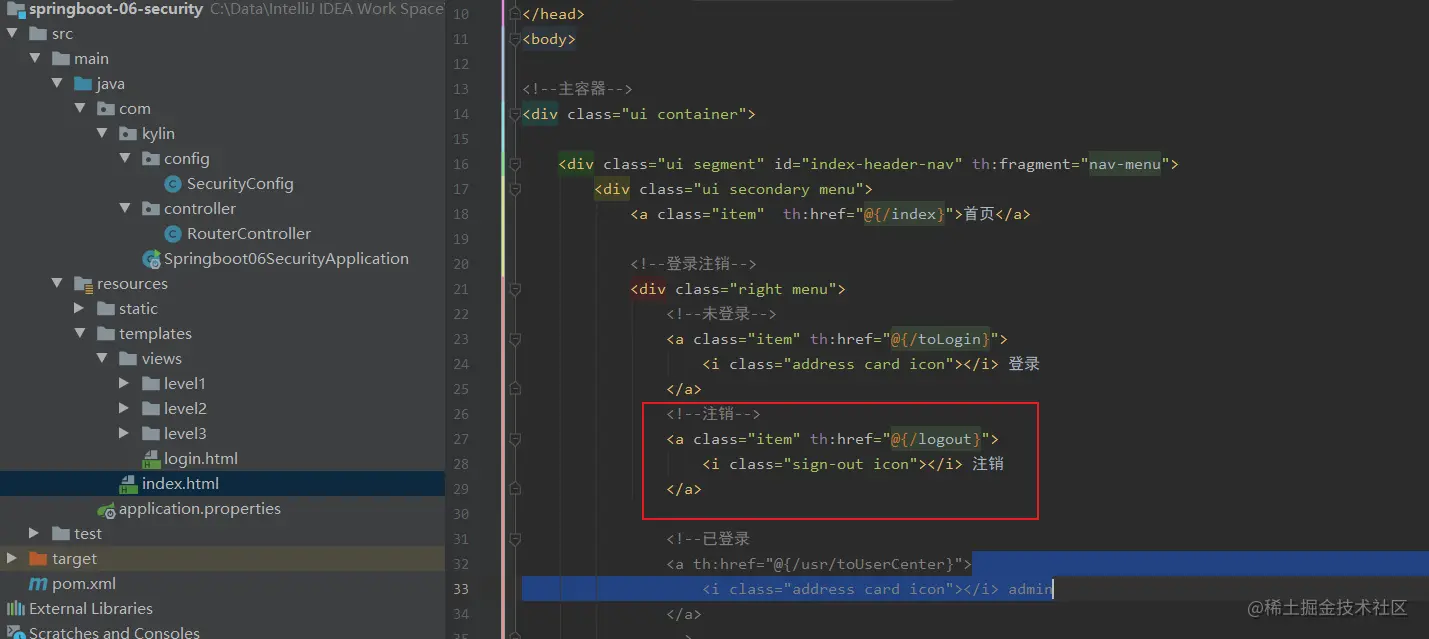Image resolution: width=1429 pixels, height=639 pixels.
Task: Expand the test folder arrow
Action: pyautogui.click(x=34, y=534)
